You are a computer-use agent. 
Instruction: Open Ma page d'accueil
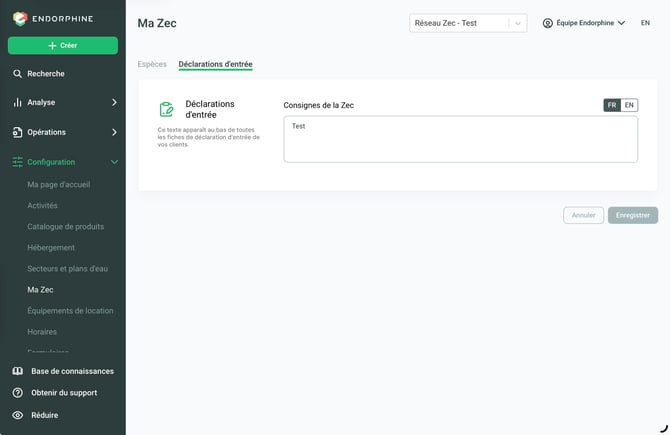coord(59,185)
